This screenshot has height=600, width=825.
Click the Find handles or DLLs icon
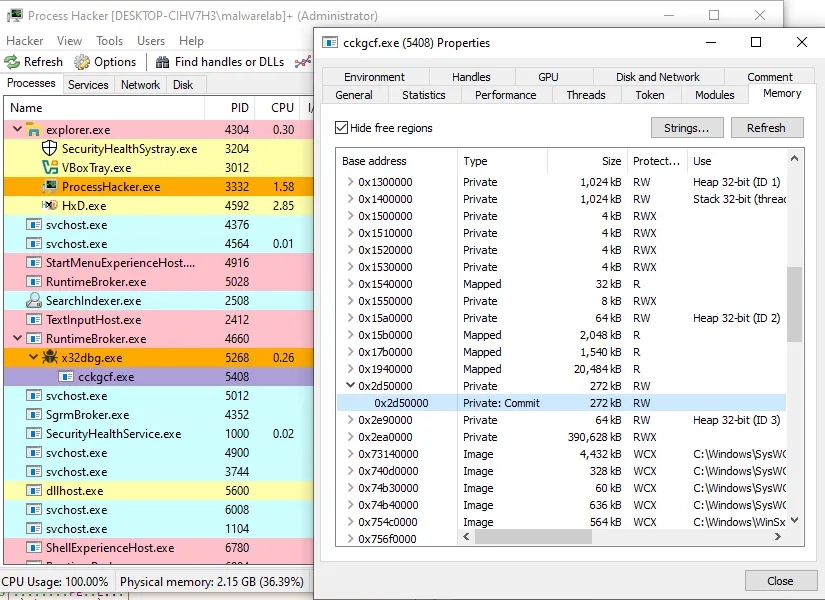tap(162, 62)
